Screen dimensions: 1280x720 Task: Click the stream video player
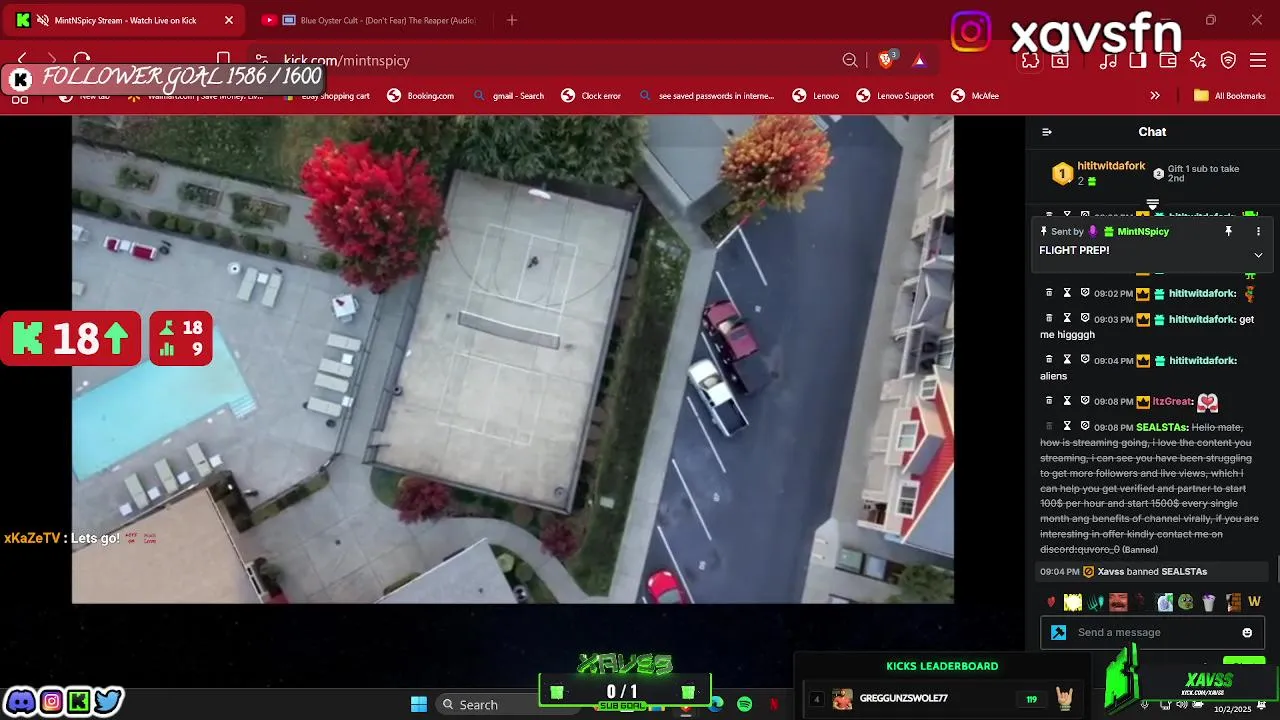(x=512, y=359)
